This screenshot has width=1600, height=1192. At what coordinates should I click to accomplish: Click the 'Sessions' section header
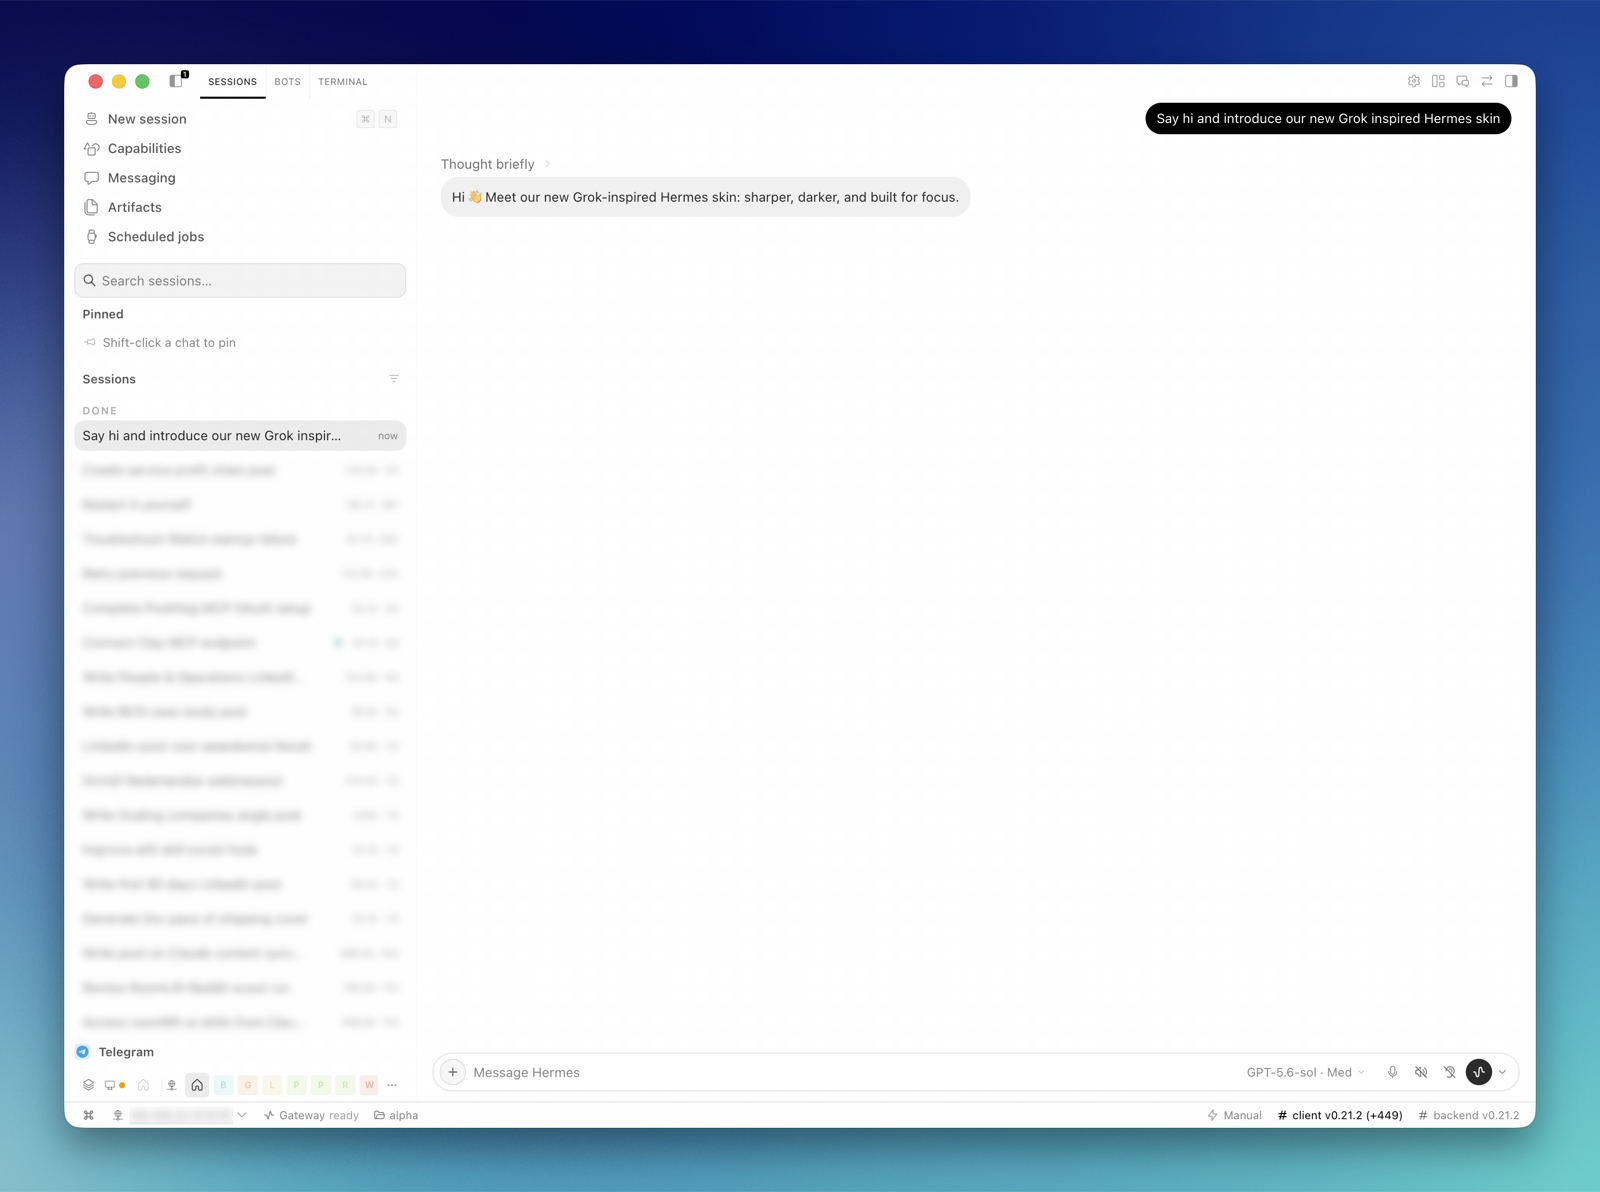coord(109,379)
